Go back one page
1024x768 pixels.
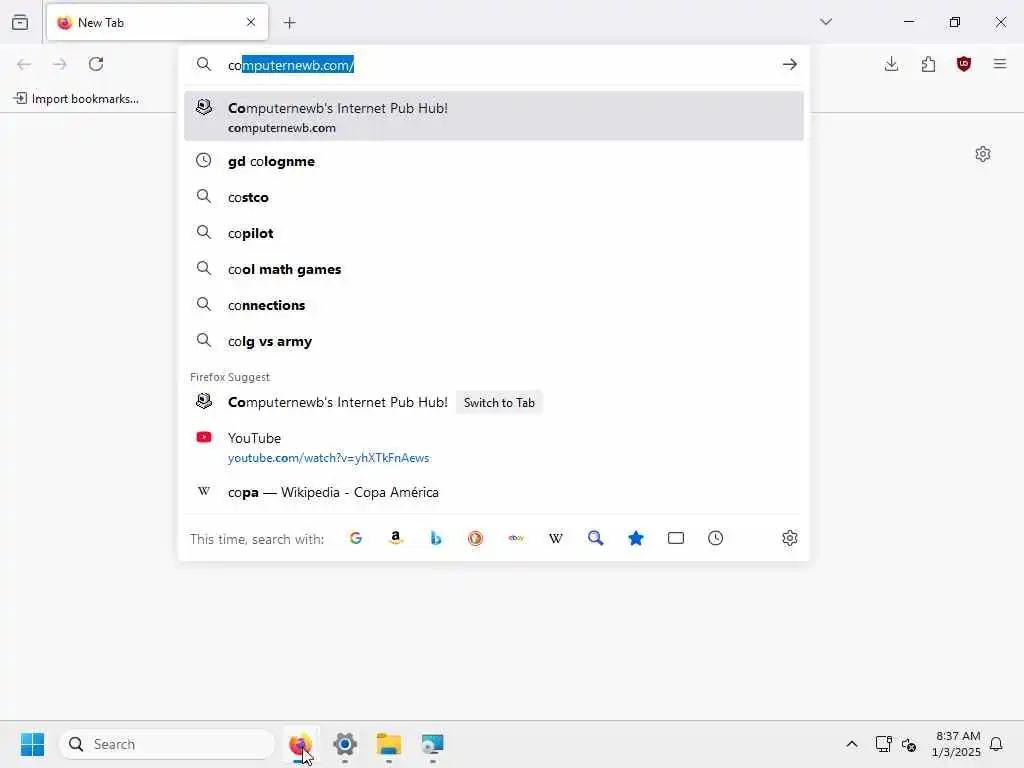click(x=24, y=64)
